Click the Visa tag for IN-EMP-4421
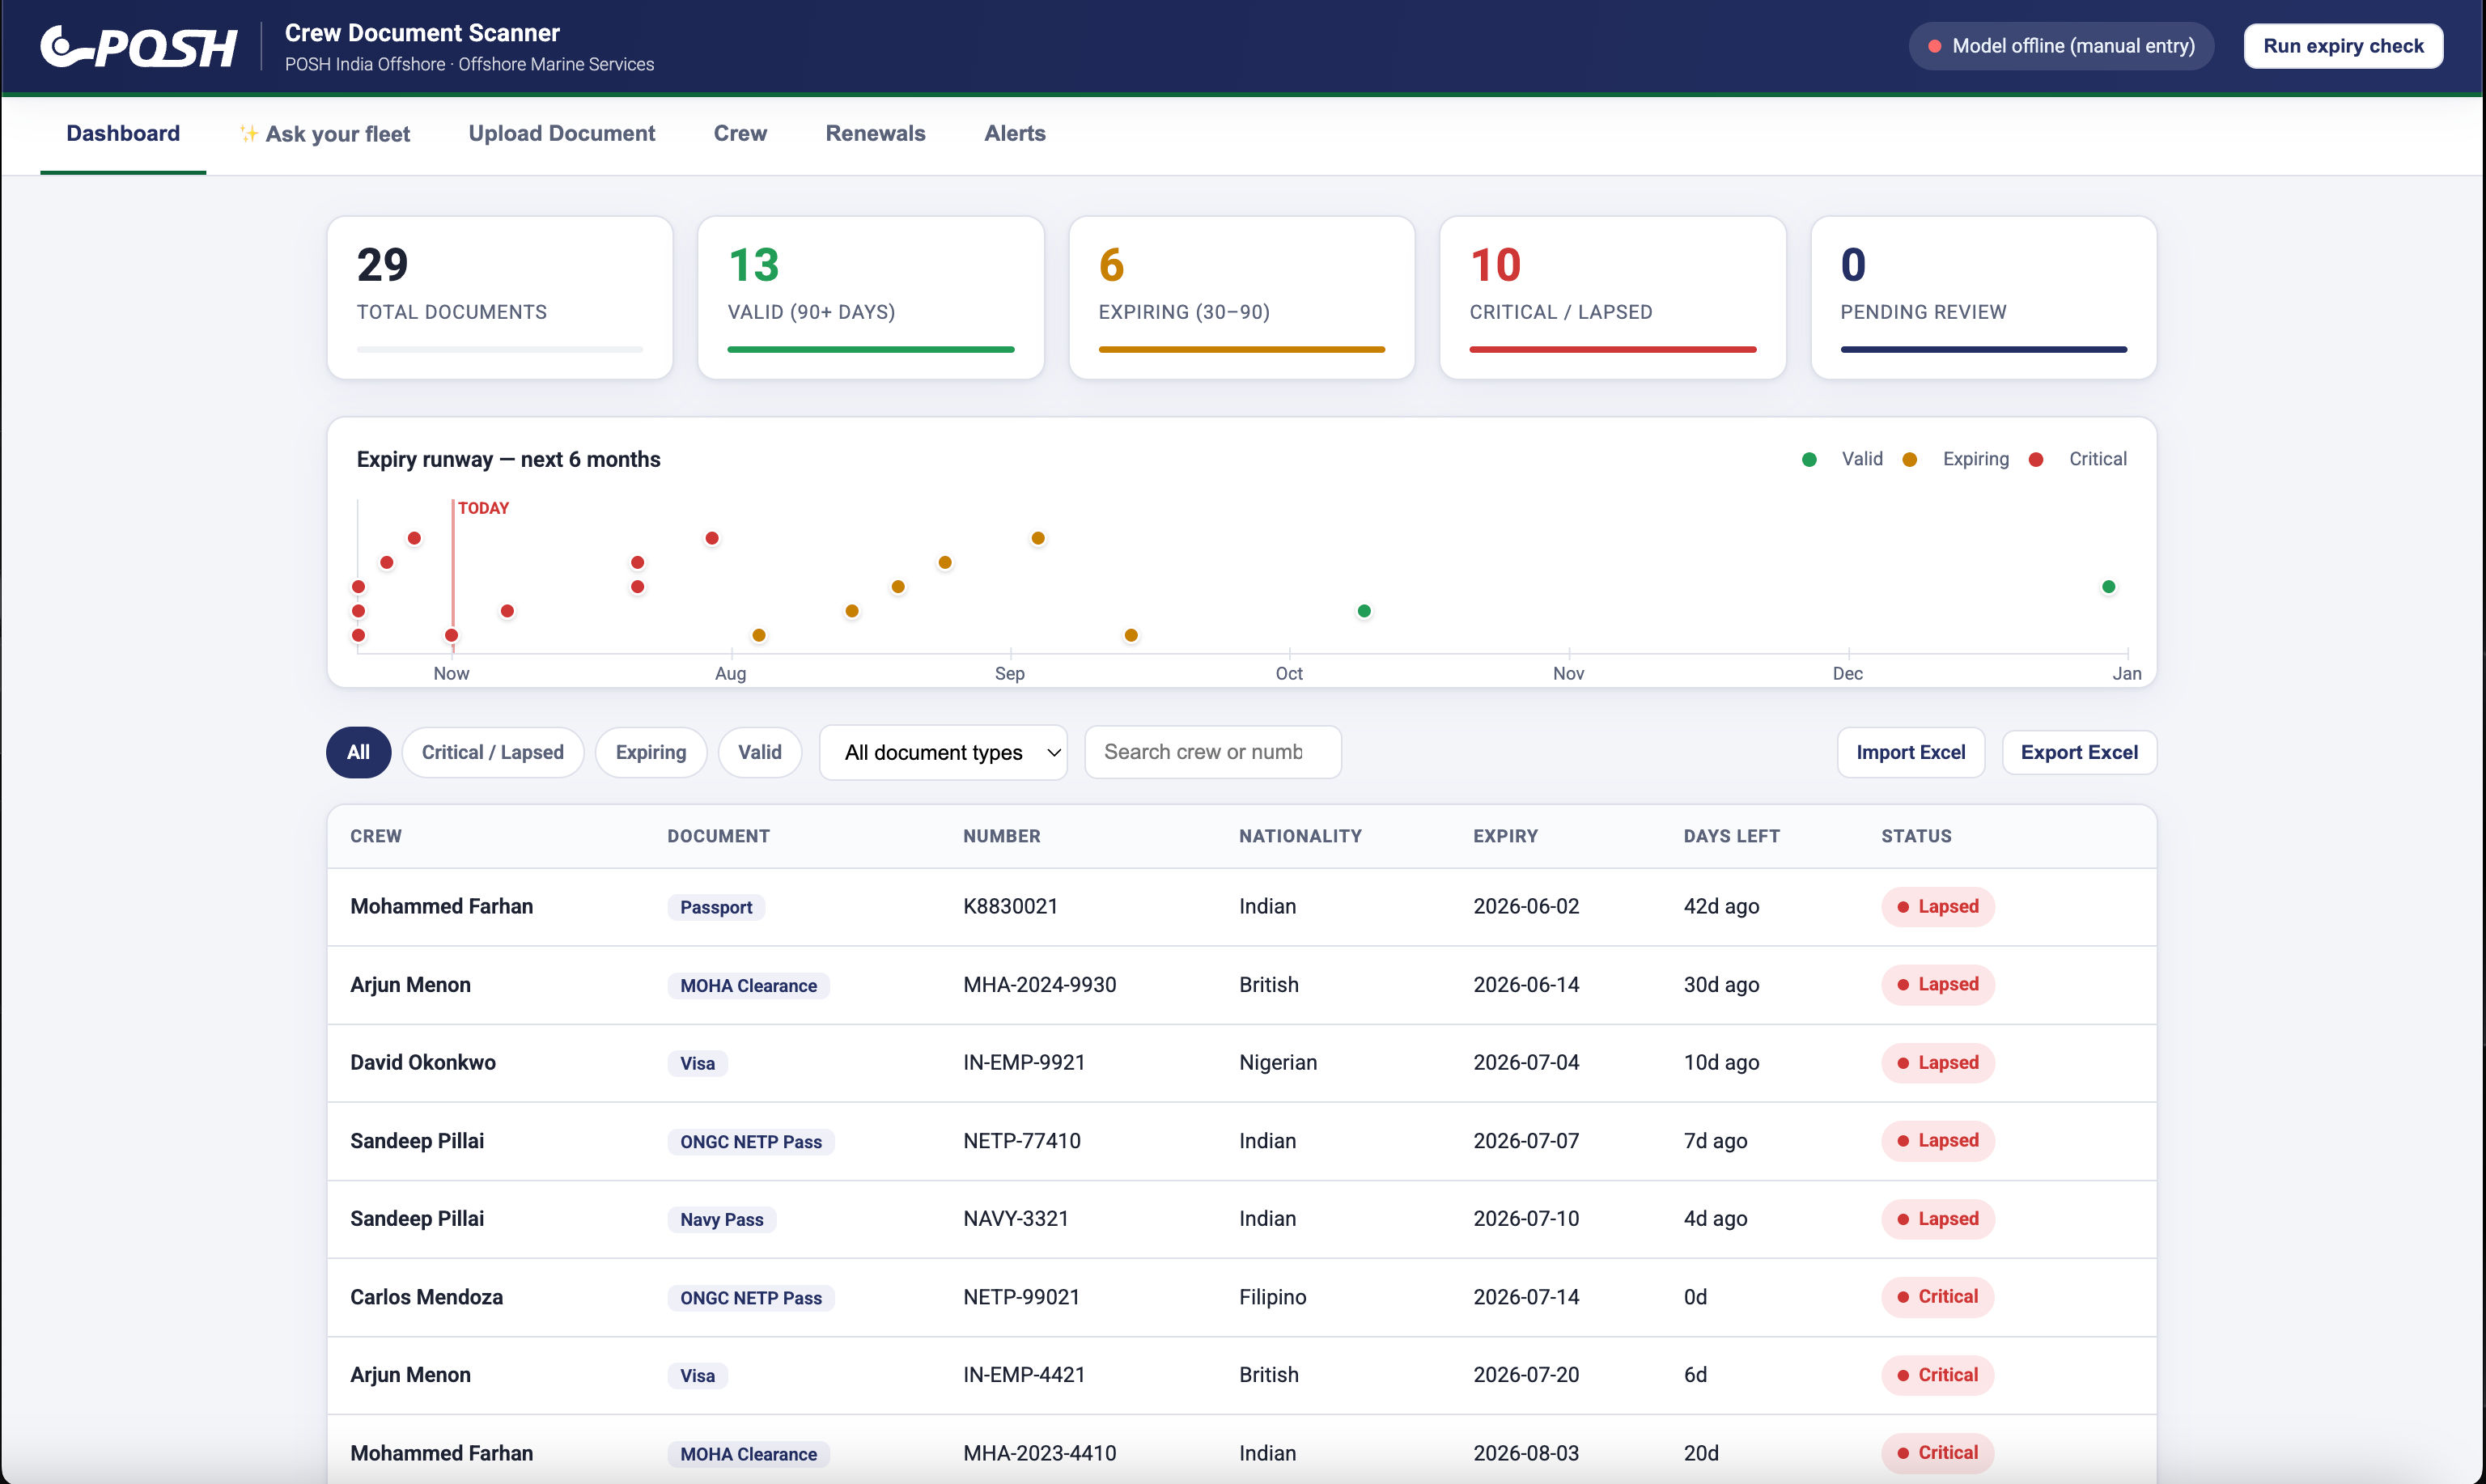 697,1376
